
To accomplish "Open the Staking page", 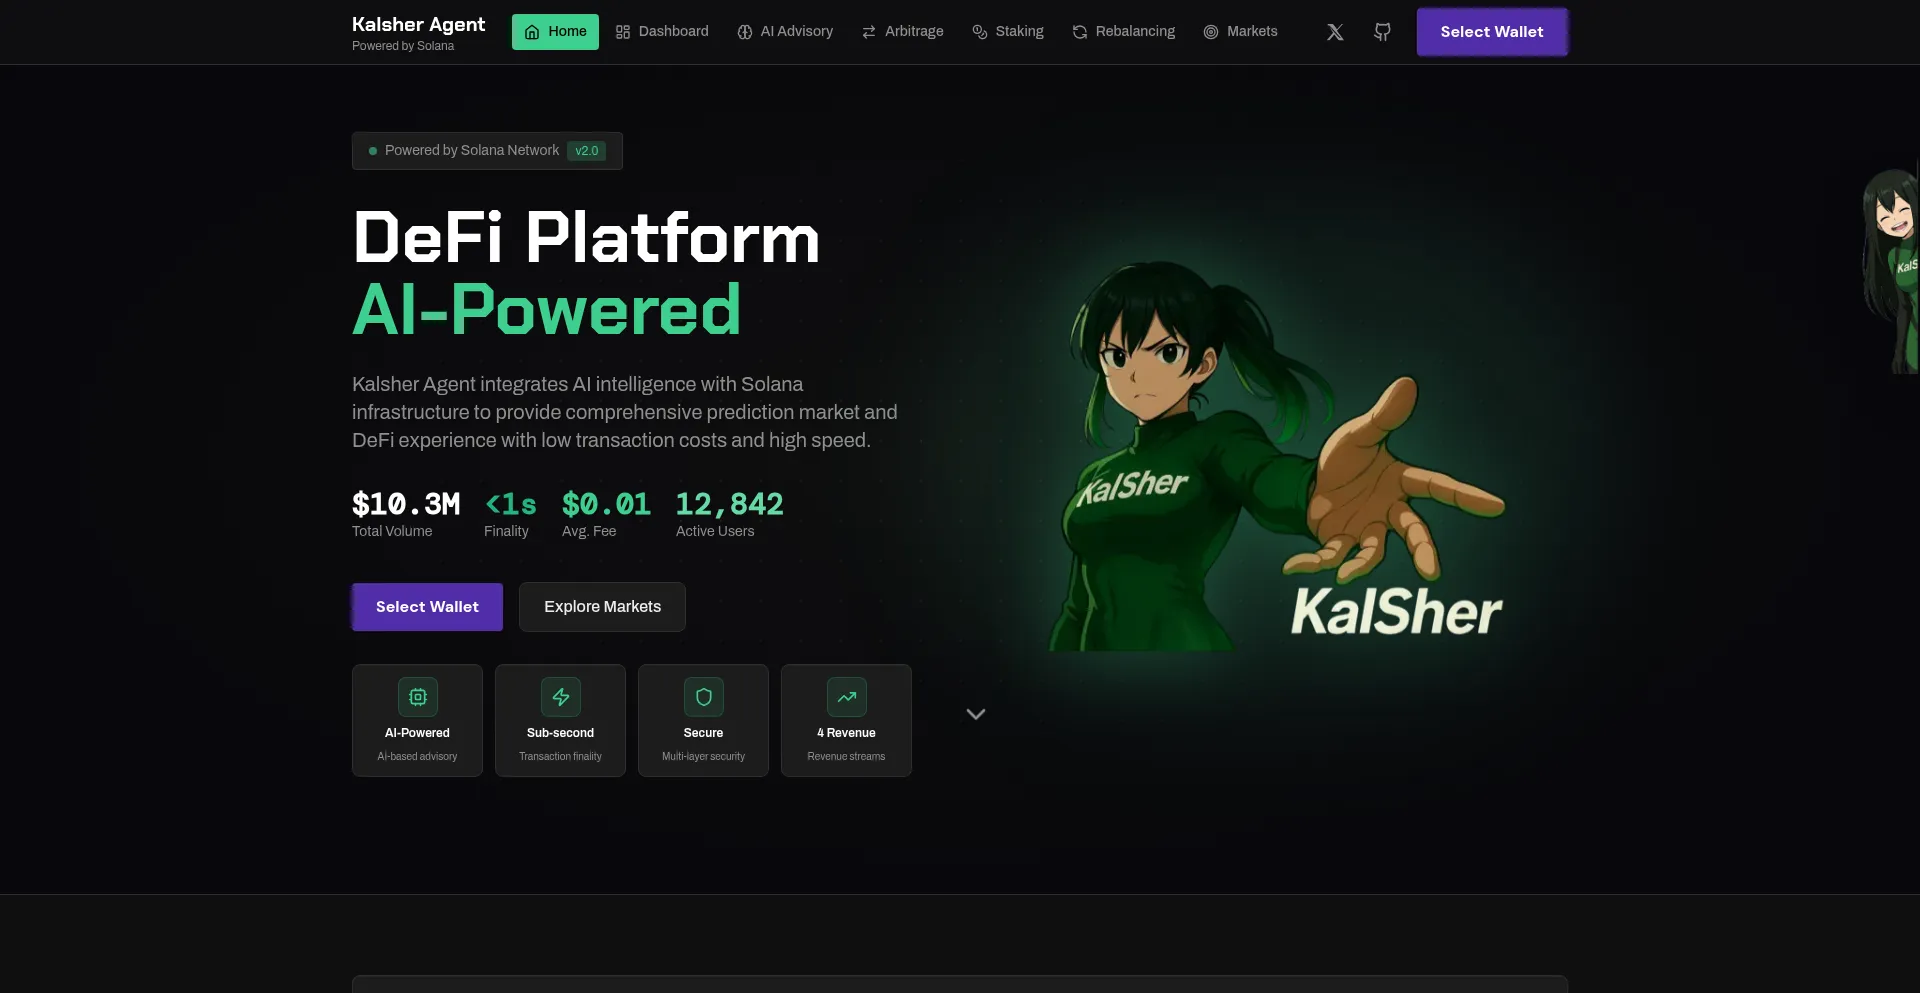I will coord(1008,32).
